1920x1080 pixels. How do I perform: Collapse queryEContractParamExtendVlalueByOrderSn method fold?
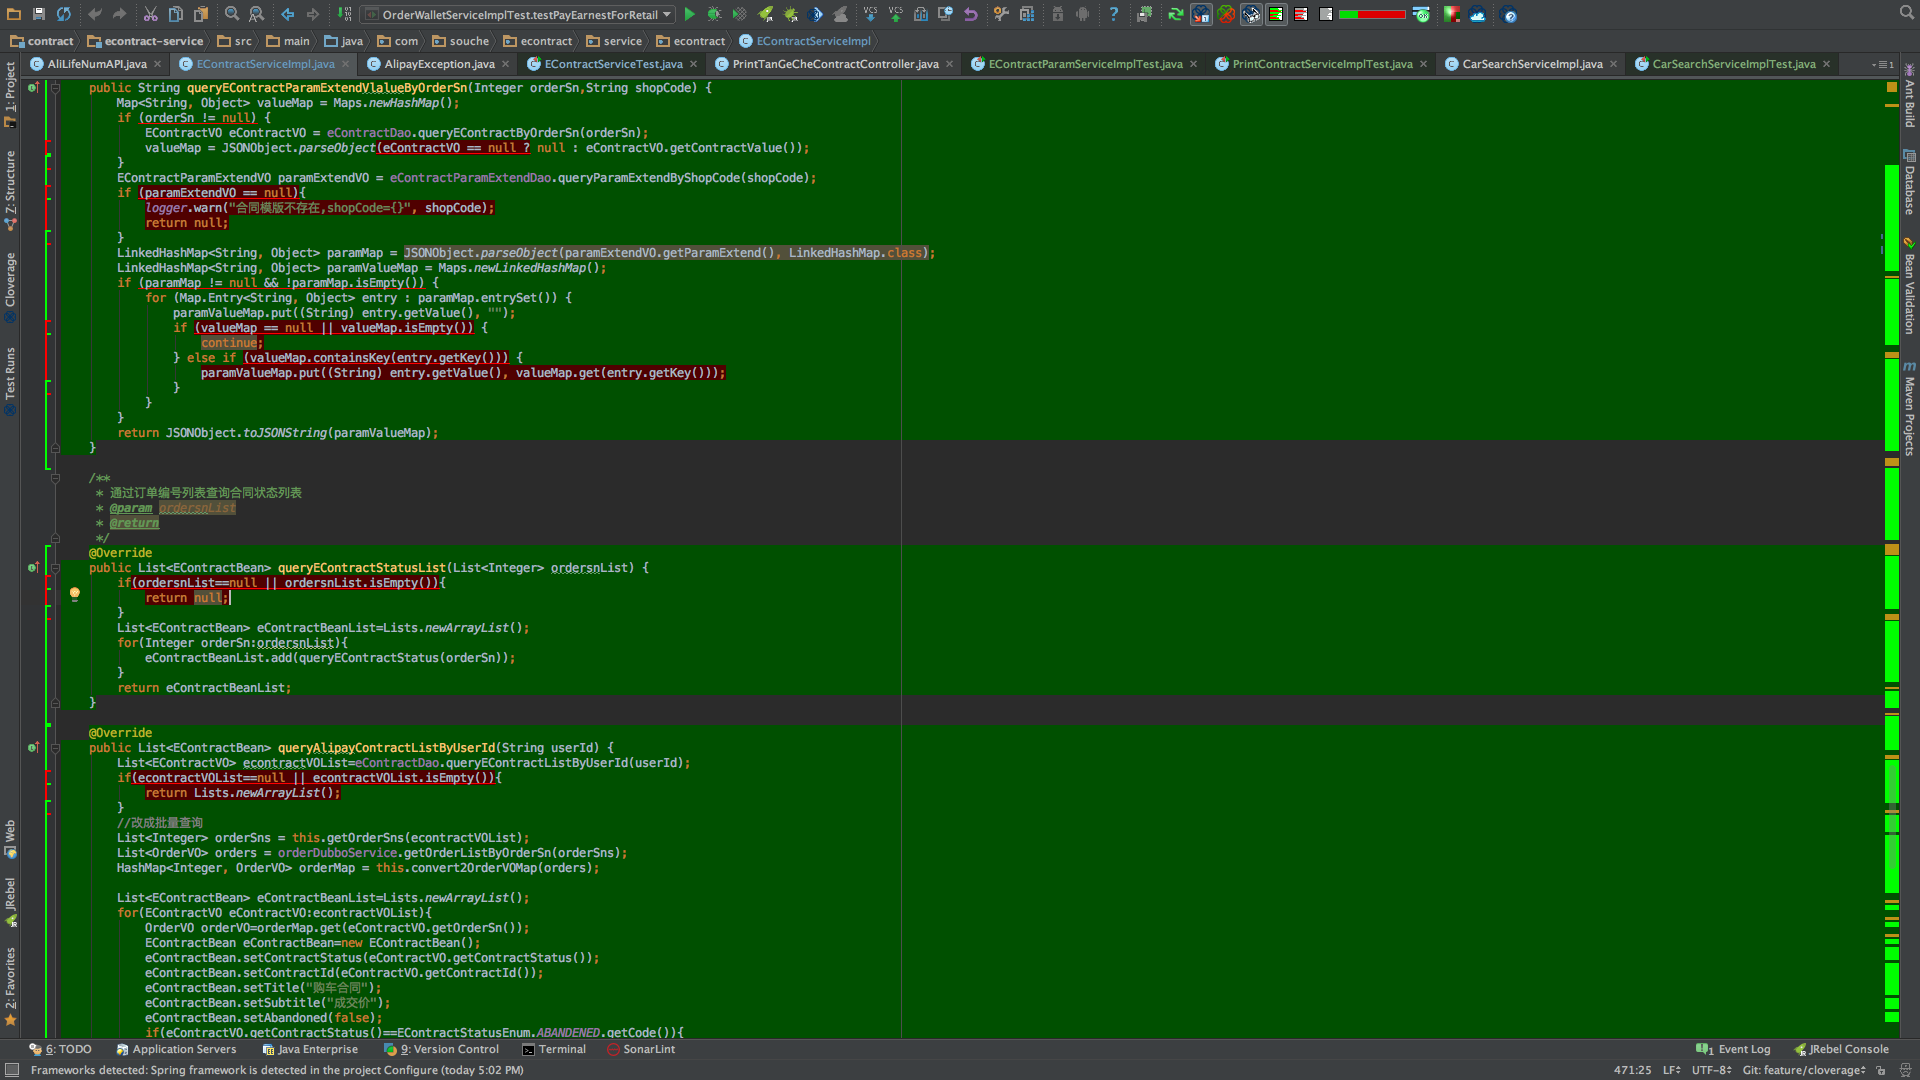coord(56,88)
